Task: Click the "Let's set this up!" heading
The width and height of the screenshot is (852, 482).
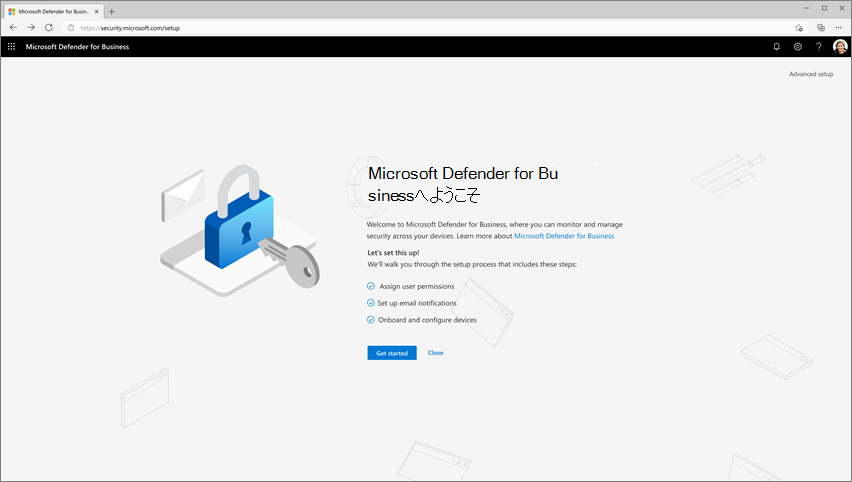Action: click(393, 253)
